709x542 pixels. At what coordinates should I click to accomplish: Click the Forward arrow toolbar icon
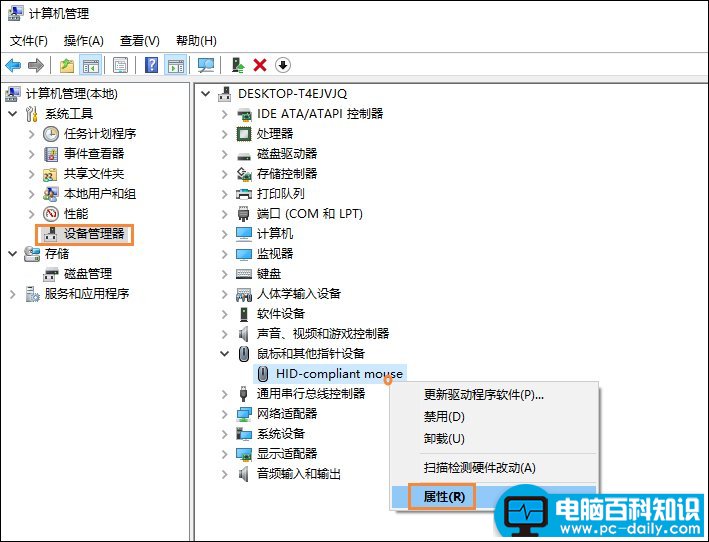pyautogui.click(x=36, y=66)
